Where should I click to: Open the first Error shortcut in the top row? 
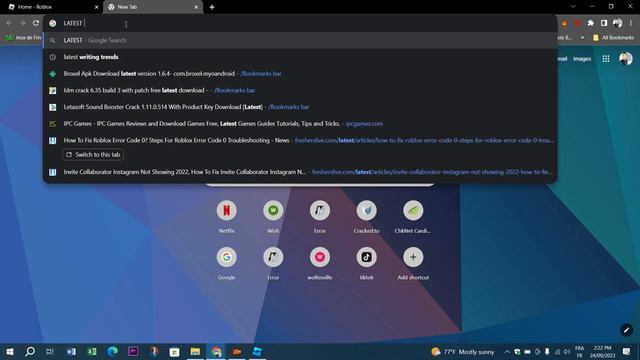[320, 216]
